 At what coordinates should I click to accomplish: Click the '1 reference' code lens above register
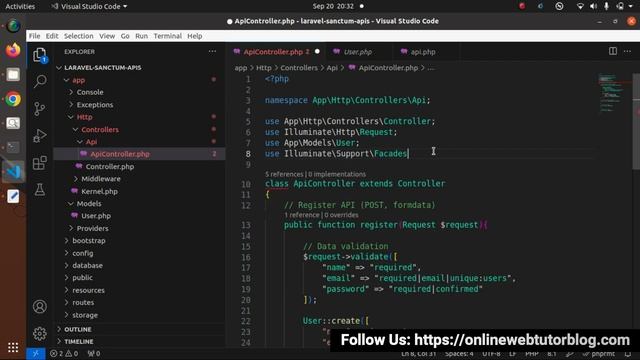click(x=302, y=215)
